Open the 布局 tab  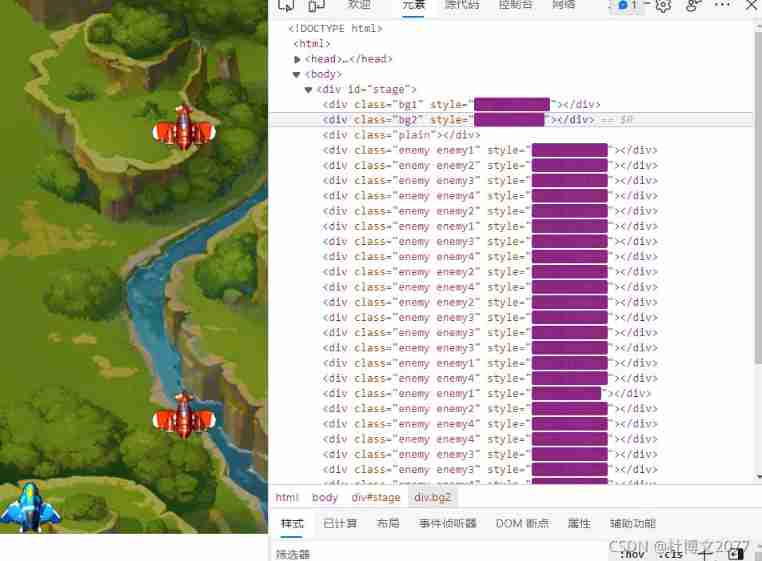click(x=388, y=524)
